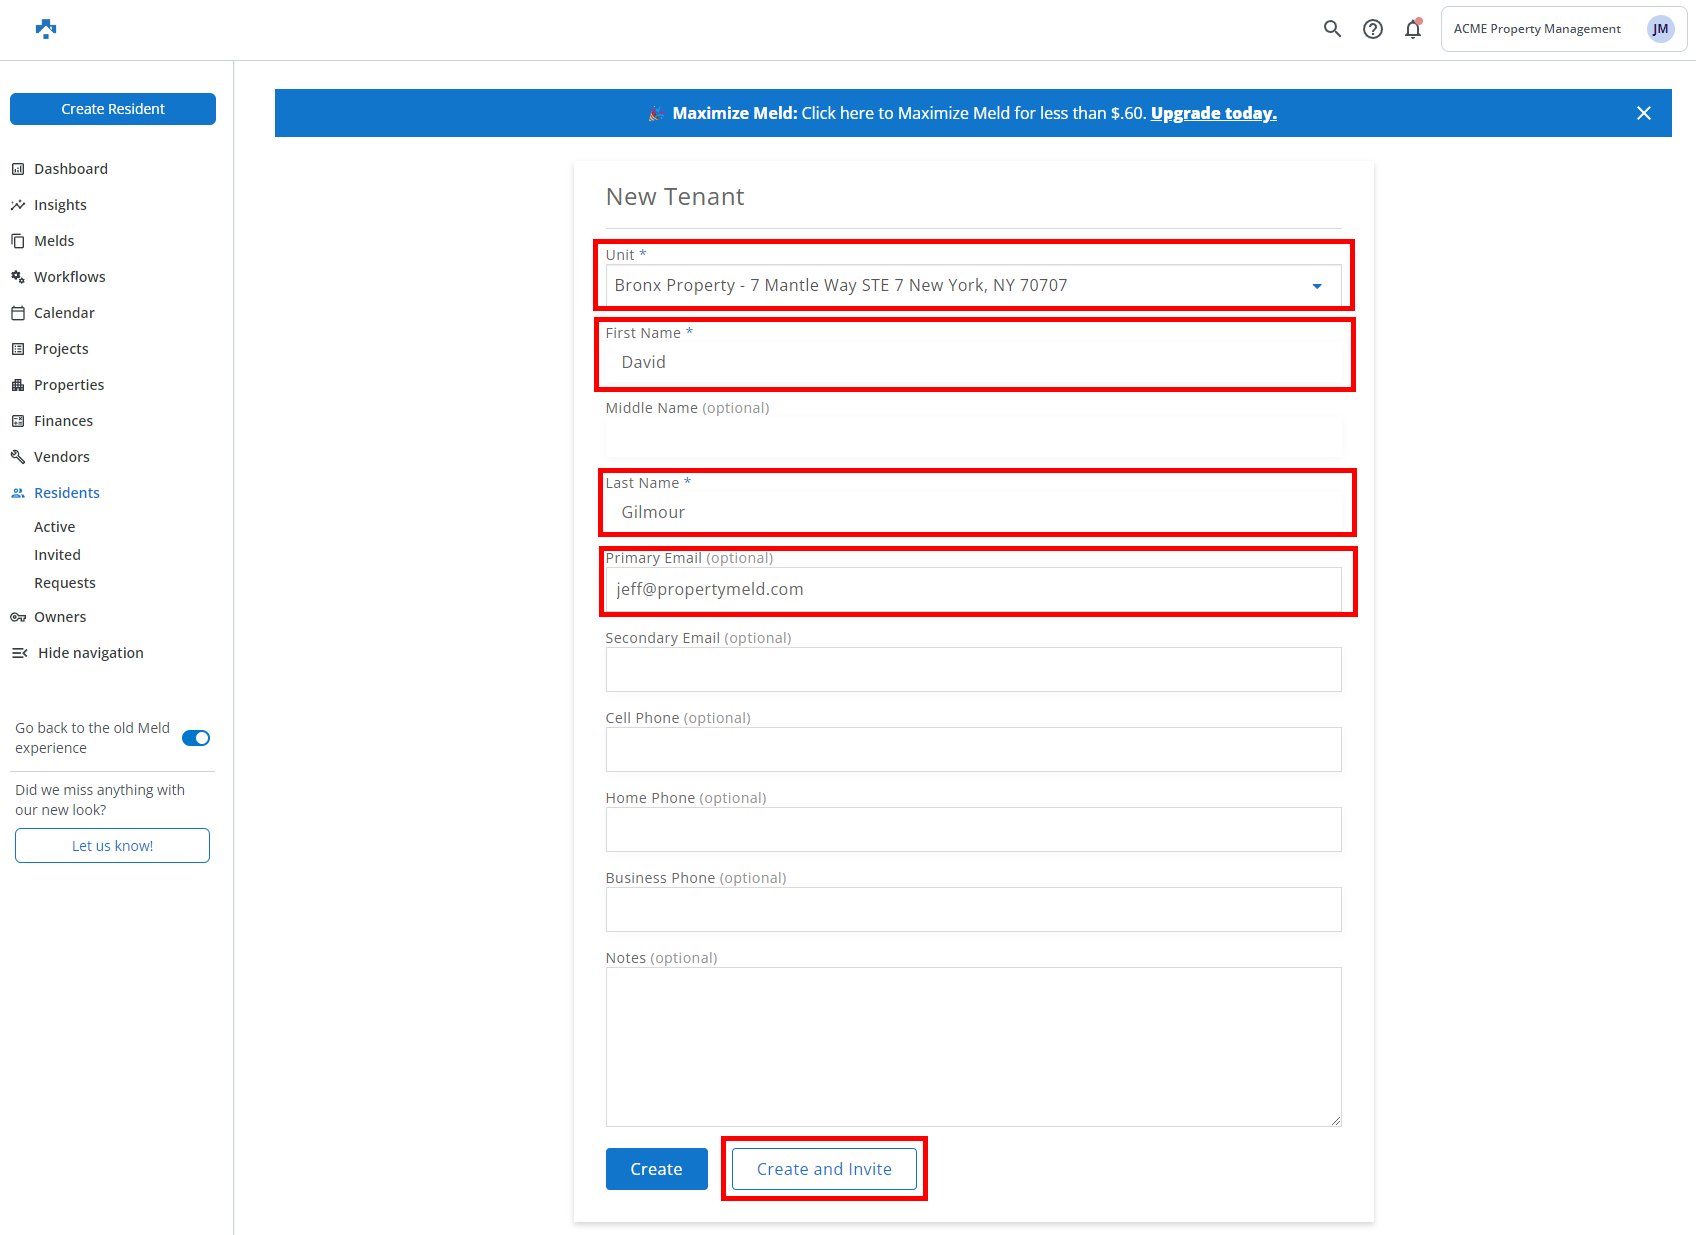Click the Upgrade today link
Viewport: 1696px width, 1235px height.
pos(1213,113)
